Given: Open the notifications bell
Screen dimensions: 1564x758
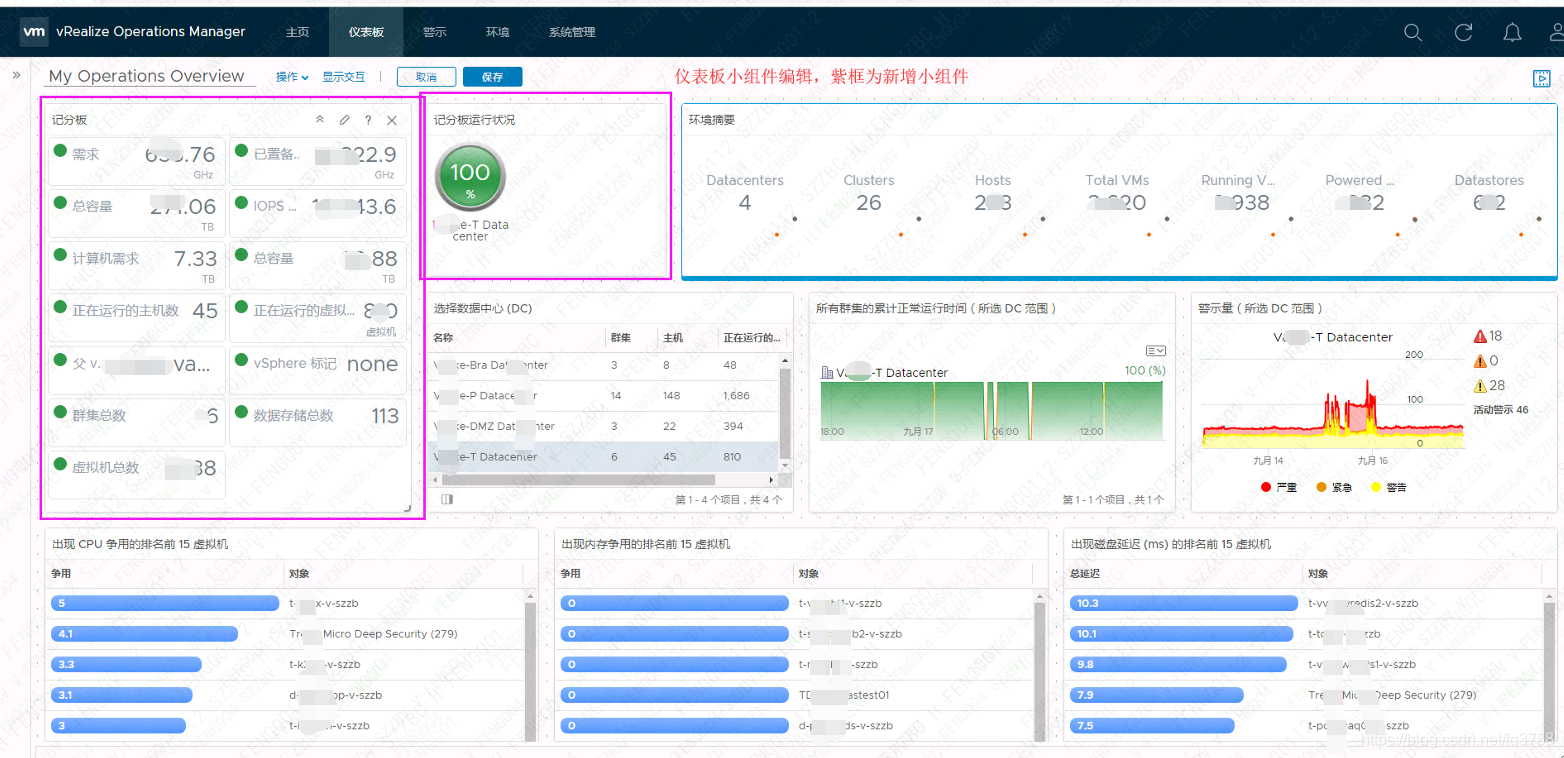Looking at the screenshot, I should coord(1513,32).
